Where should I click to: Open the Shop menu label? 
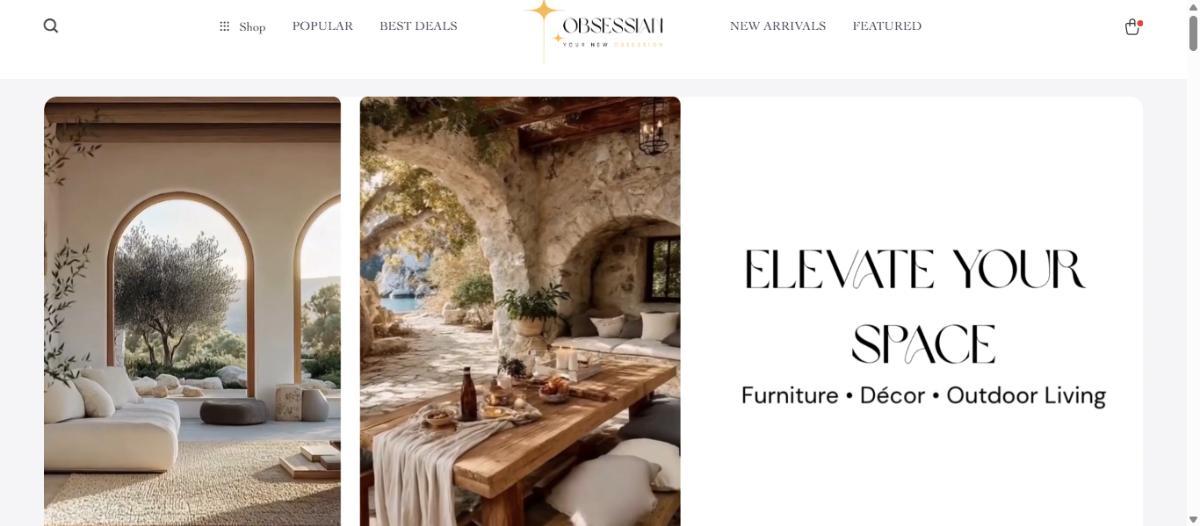point(252,27)
